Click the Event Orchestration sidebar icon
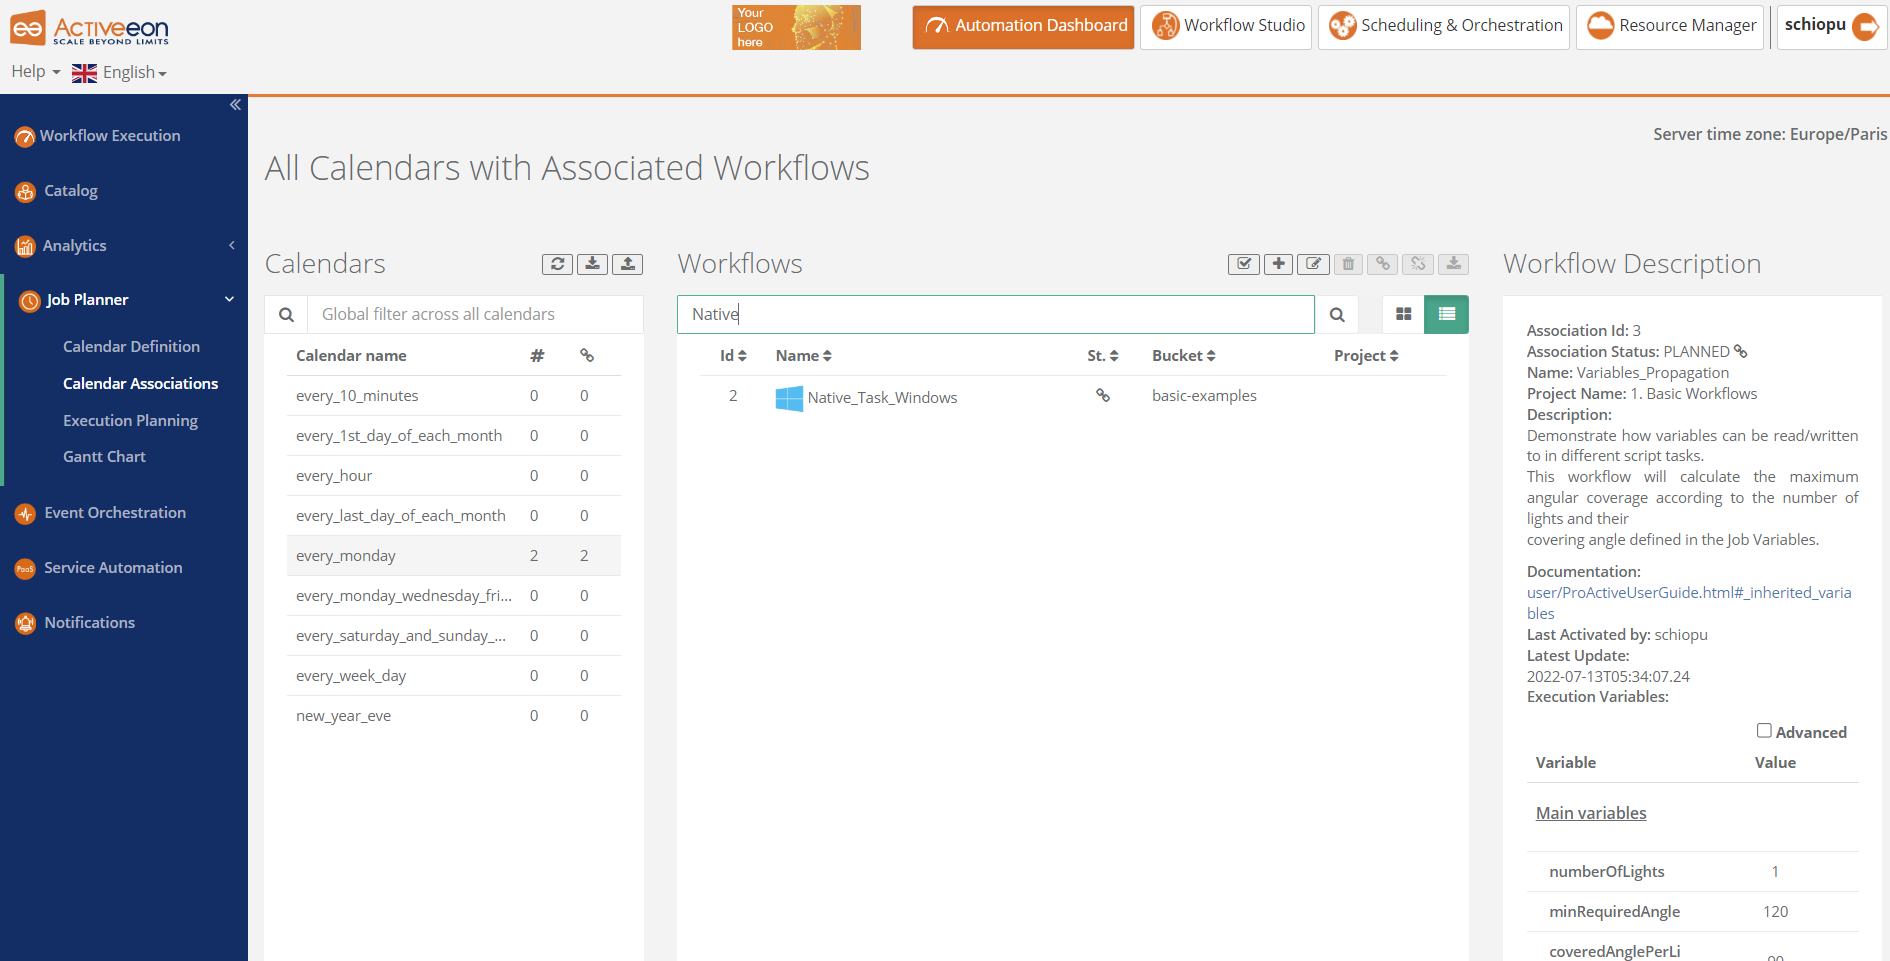Viewport: 1890px width, 961px height. [x=25, y=514]
